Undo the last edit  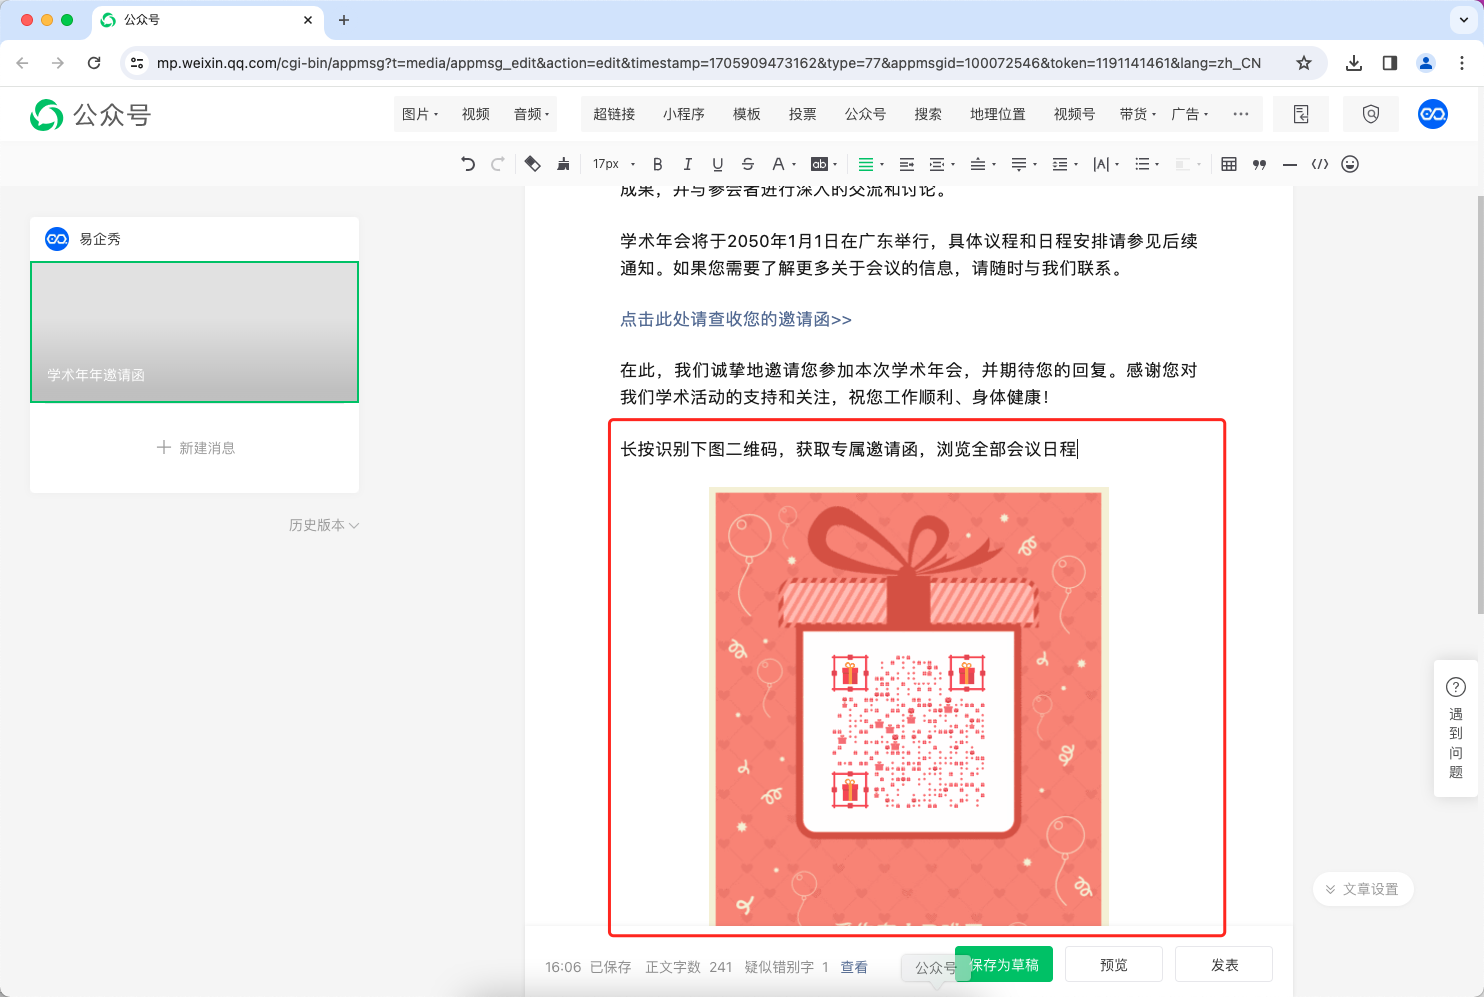coord(468,164)
